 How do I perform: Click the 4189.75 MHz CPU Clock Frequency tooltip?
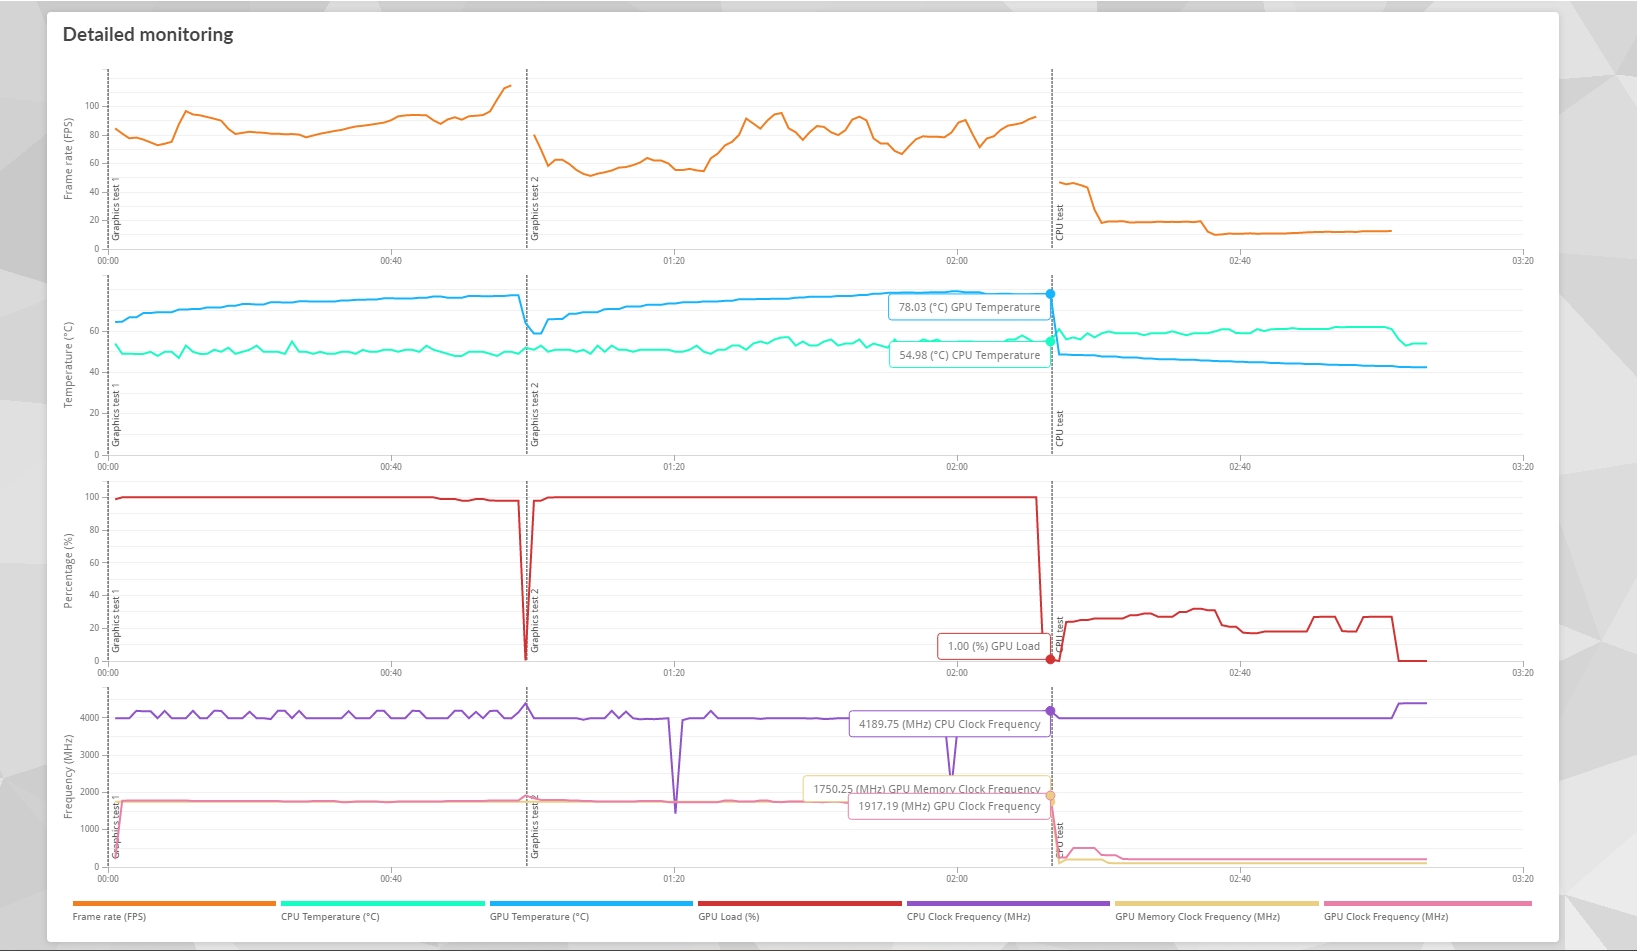pos(949,724)
